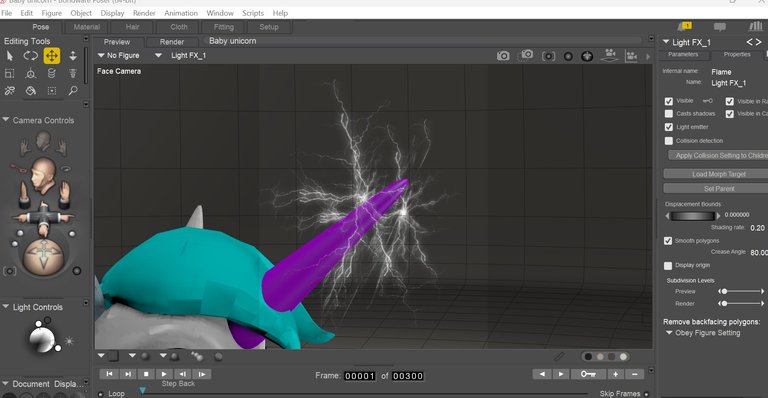Image resolution: width=768 pixels, height=398 pixels.
Task: Open the Render menu in the menu bar
Action: pyautogui.click(x=144, y=13)
